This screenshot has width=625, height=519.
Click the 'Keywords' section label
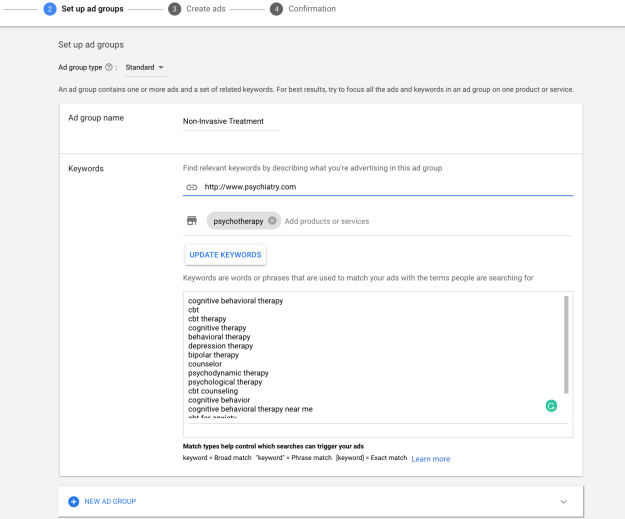[x=86, y=169]
